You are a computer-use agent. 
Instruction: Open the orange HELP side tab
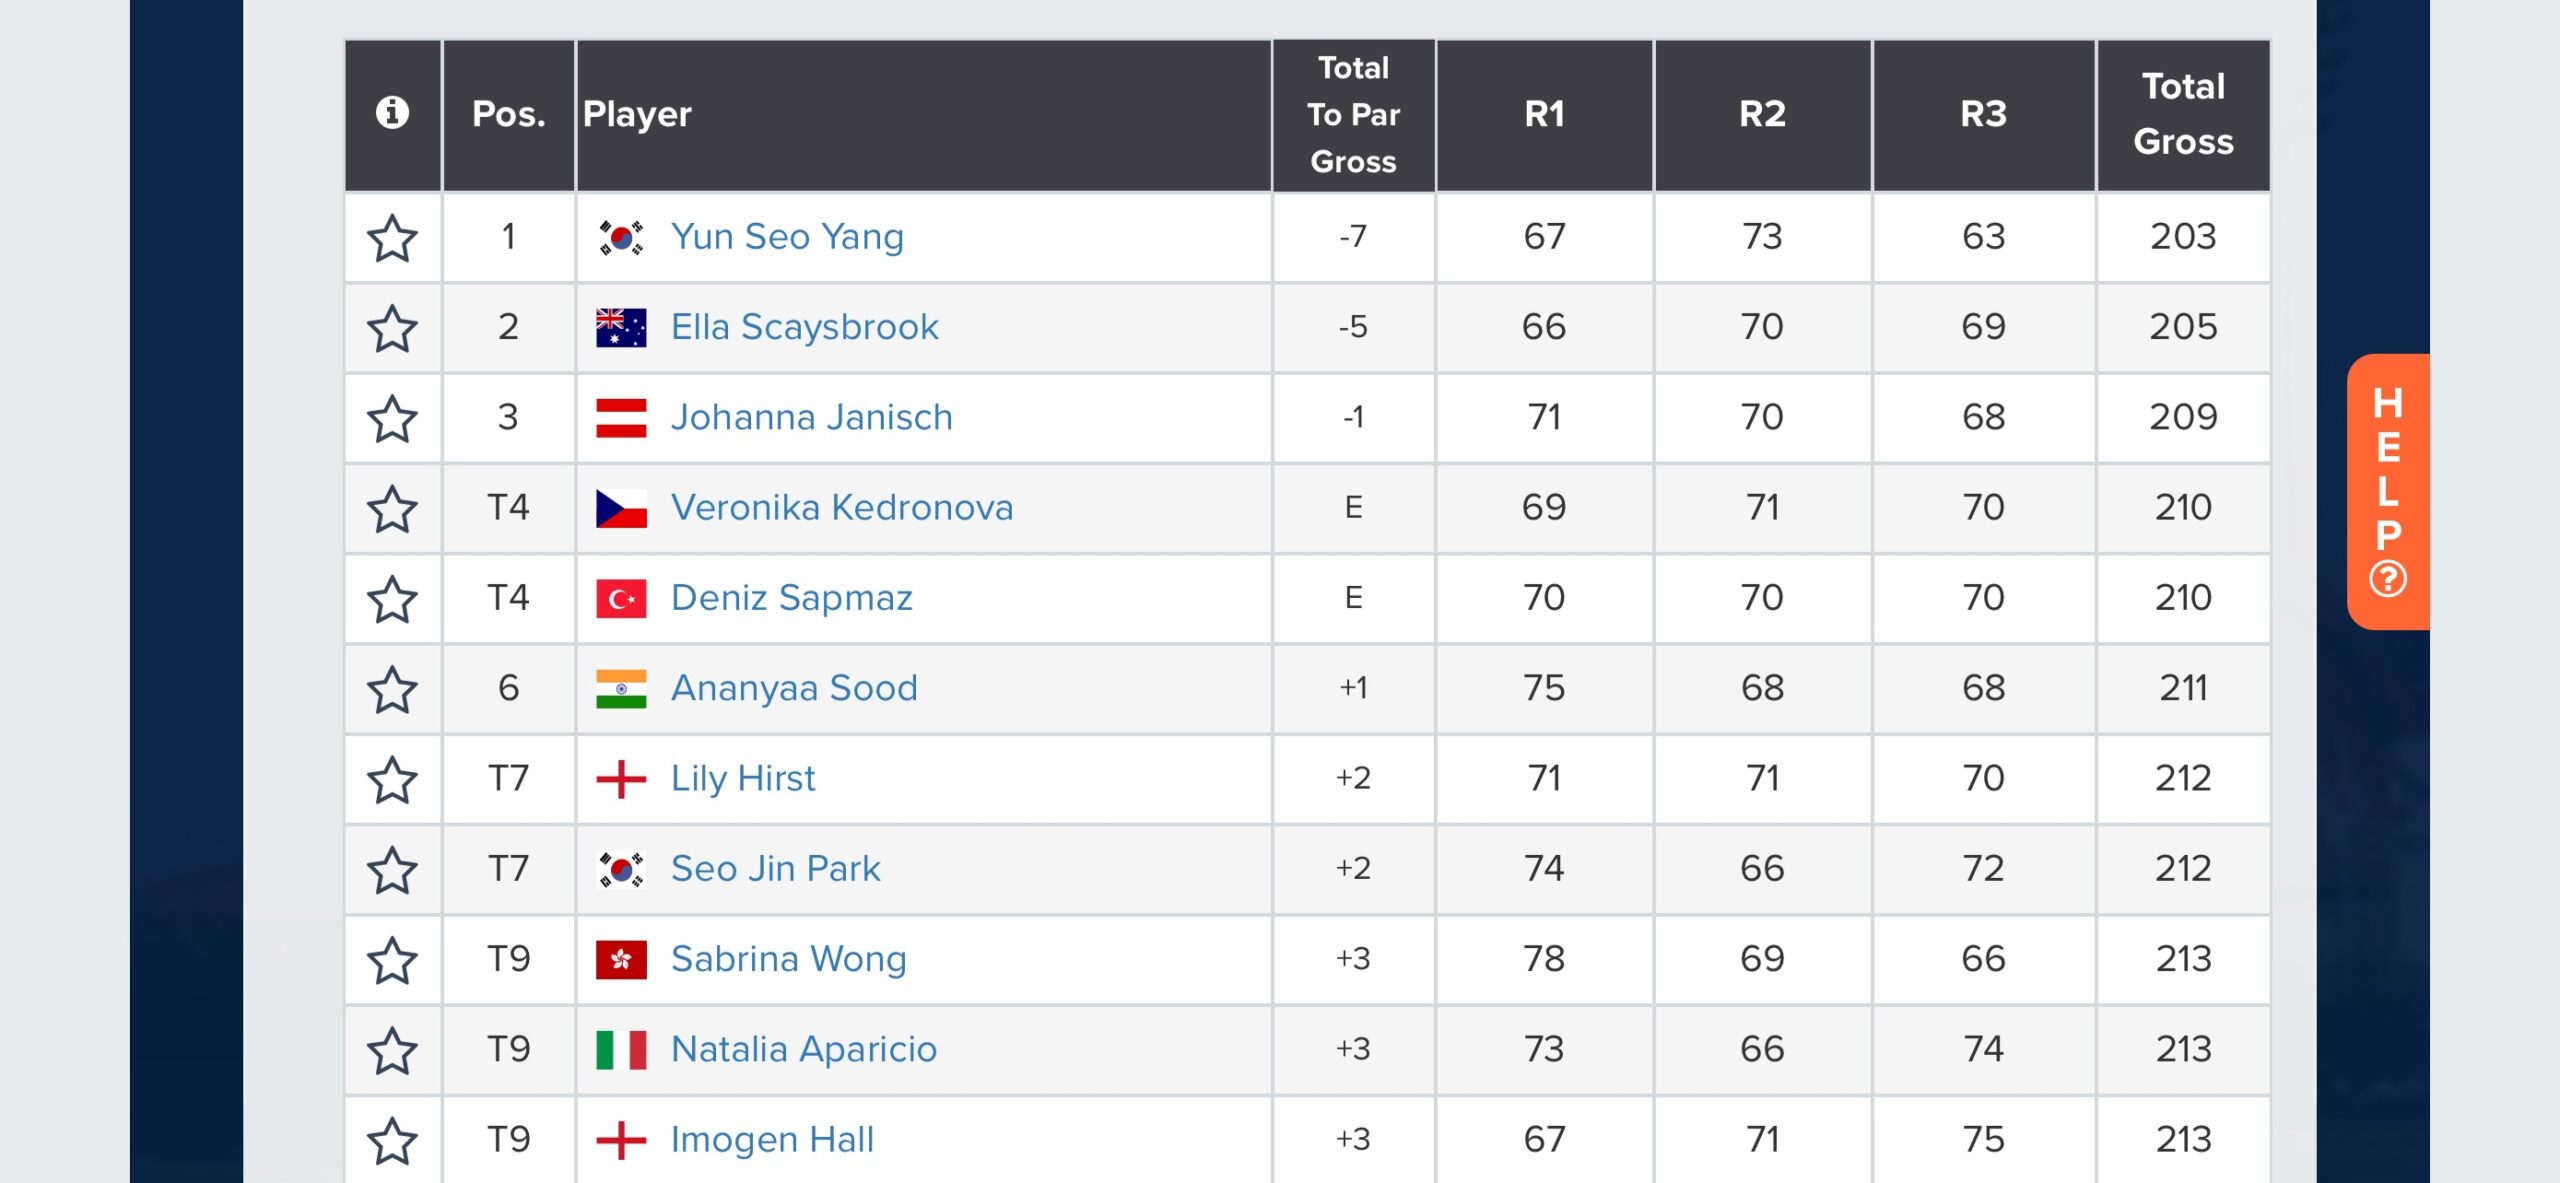coord(2387,491)
